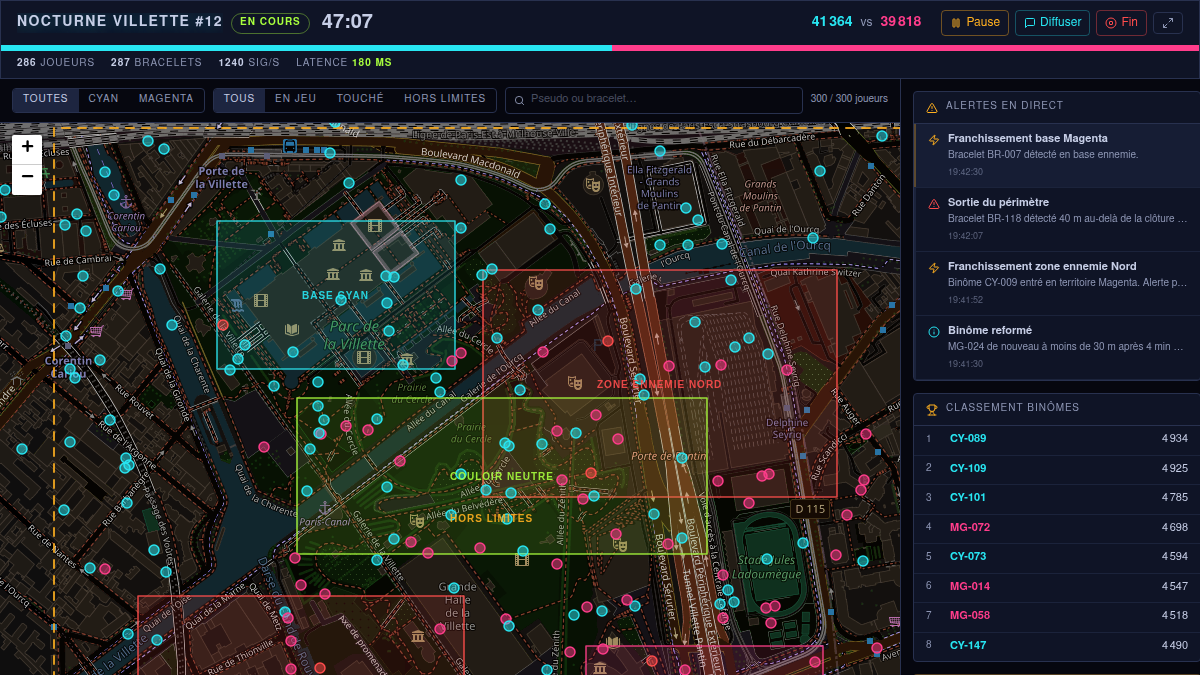Click the warning triangle beside ALERTES EN DIRECT
Screen dimensions: 1200x675
pyautogui.click(x=932, y=106)
